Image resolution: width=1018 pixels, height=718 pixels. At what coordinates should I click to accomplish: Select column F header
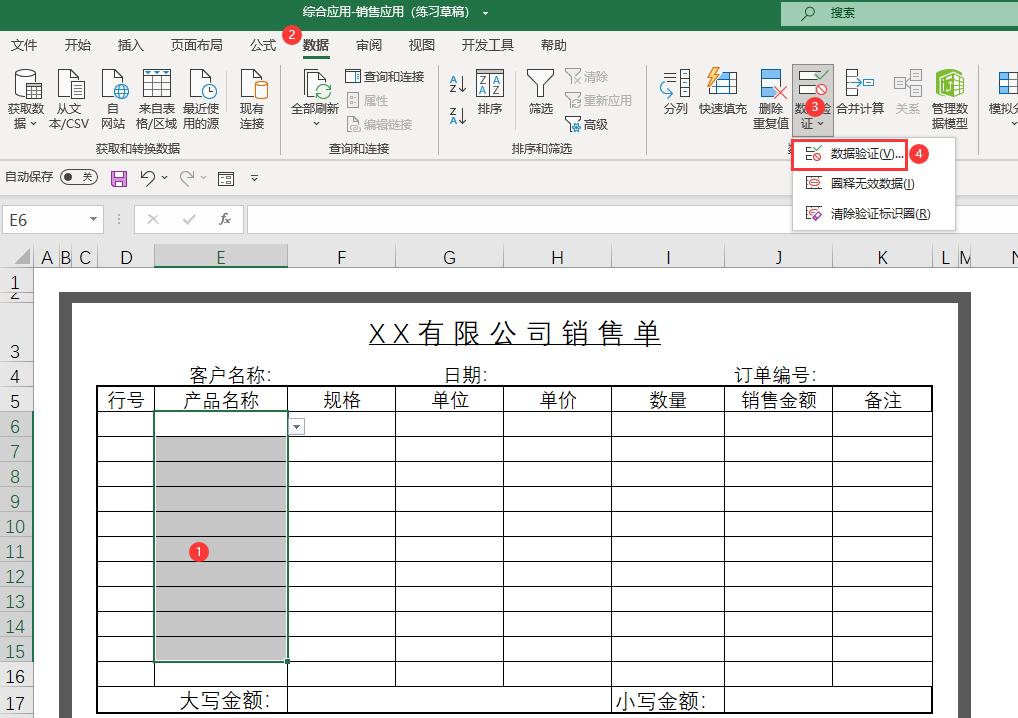[341, 257]
